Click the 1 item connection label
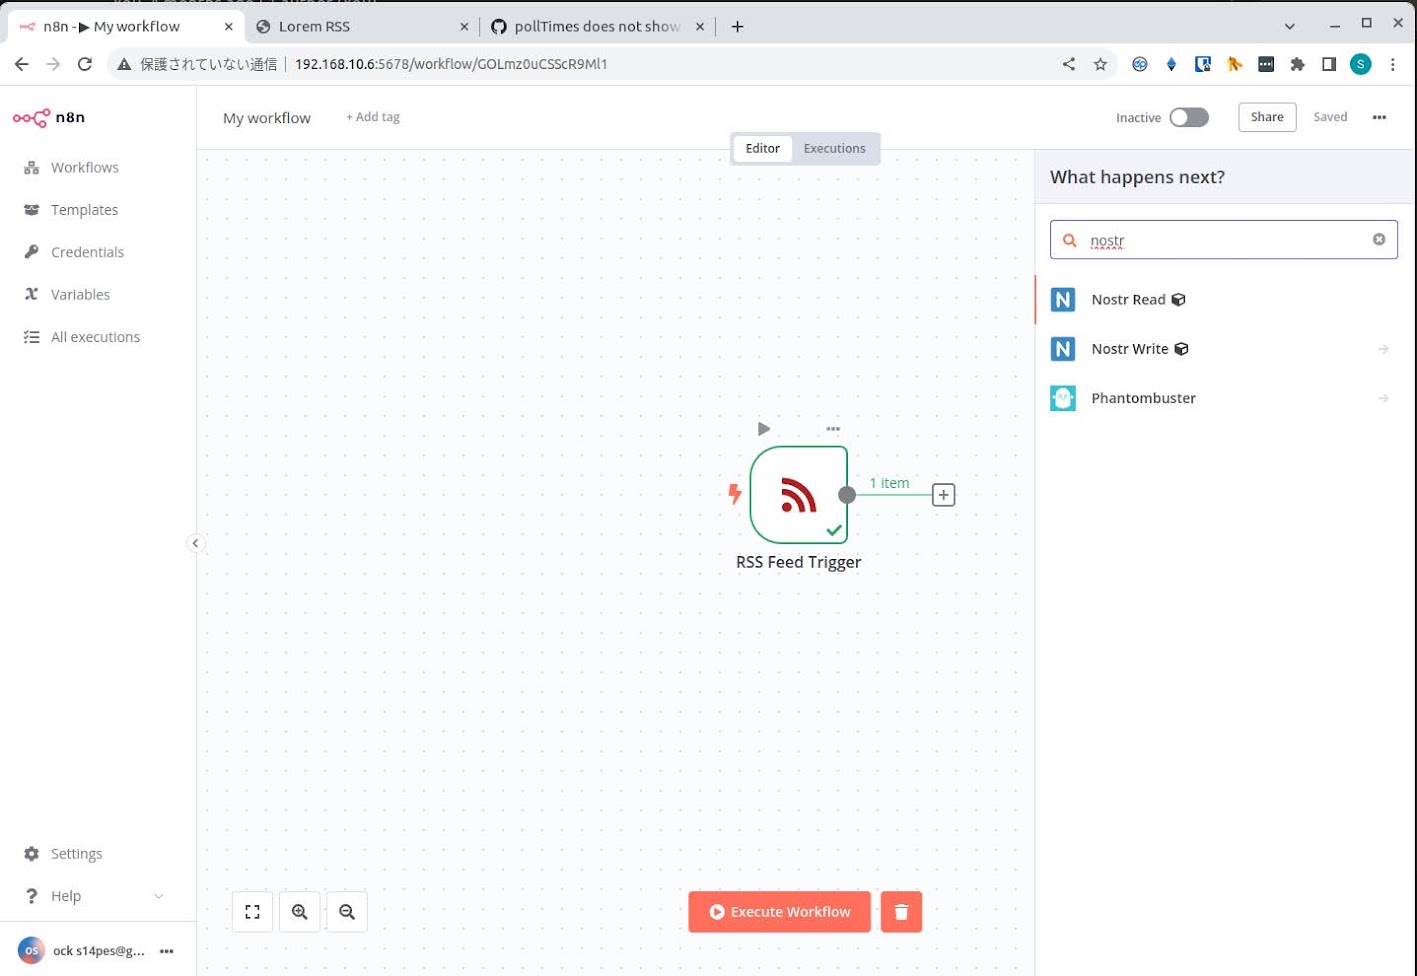Viewport: 1417px width, 976px height. coord(889,483)
